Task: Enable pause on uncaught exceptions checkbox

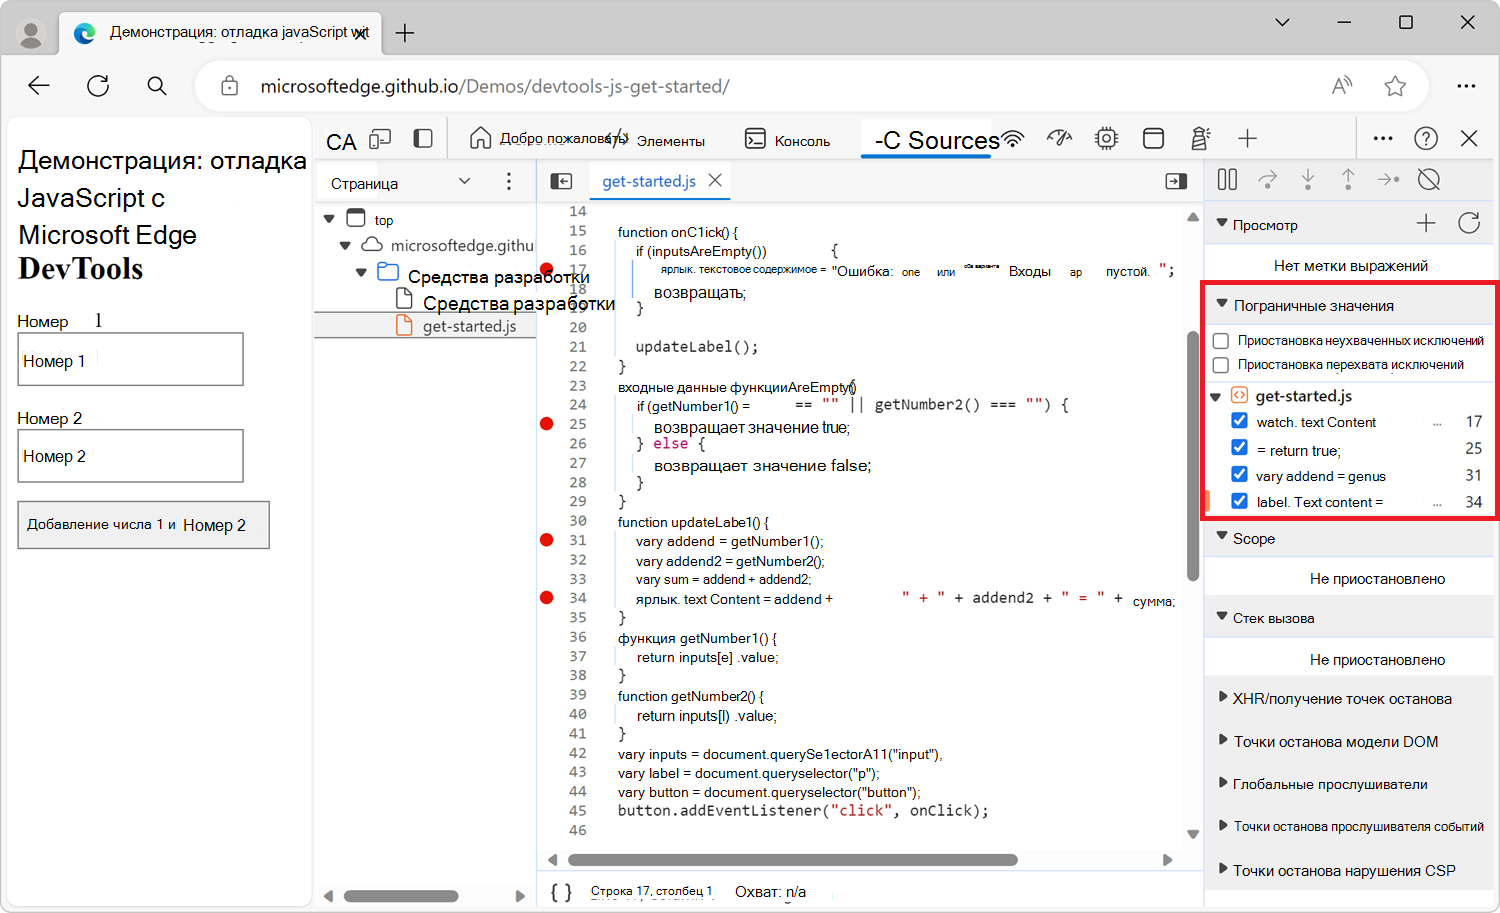Action: click(1221, 341)
